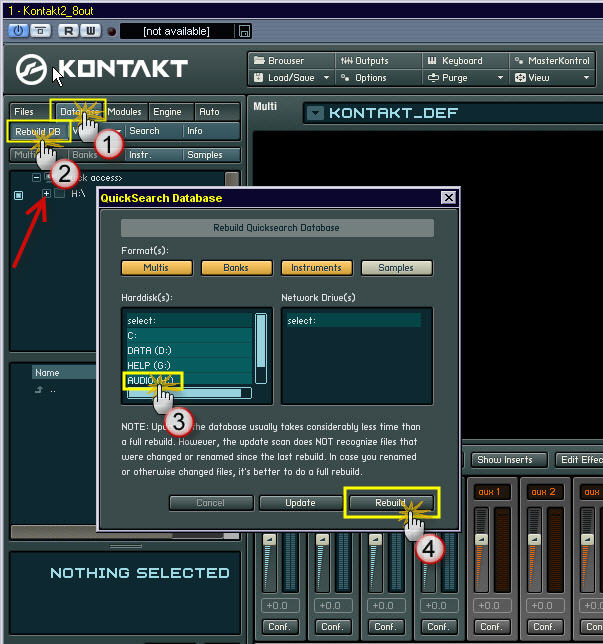Switch to the Engine tab
603x644 pixels.
[171, 112]
